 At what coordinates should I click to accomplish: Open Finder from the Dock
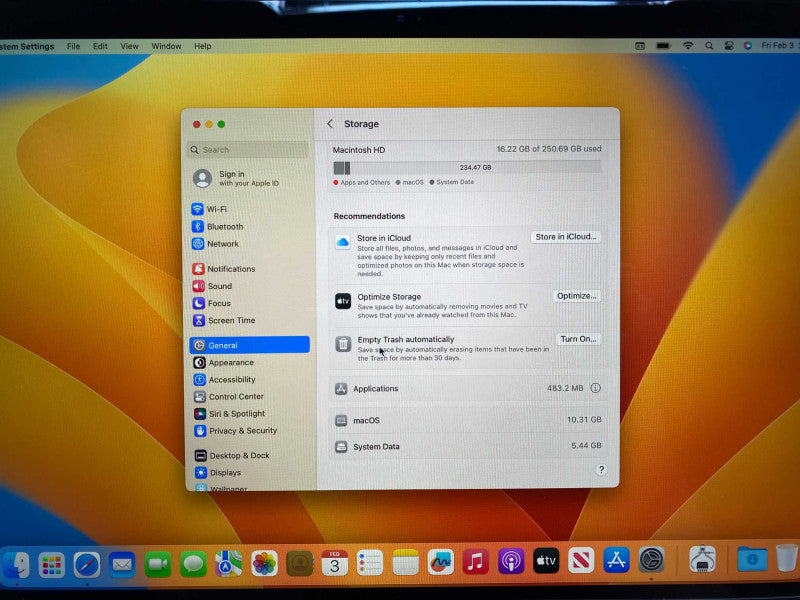tap(16, 564)
